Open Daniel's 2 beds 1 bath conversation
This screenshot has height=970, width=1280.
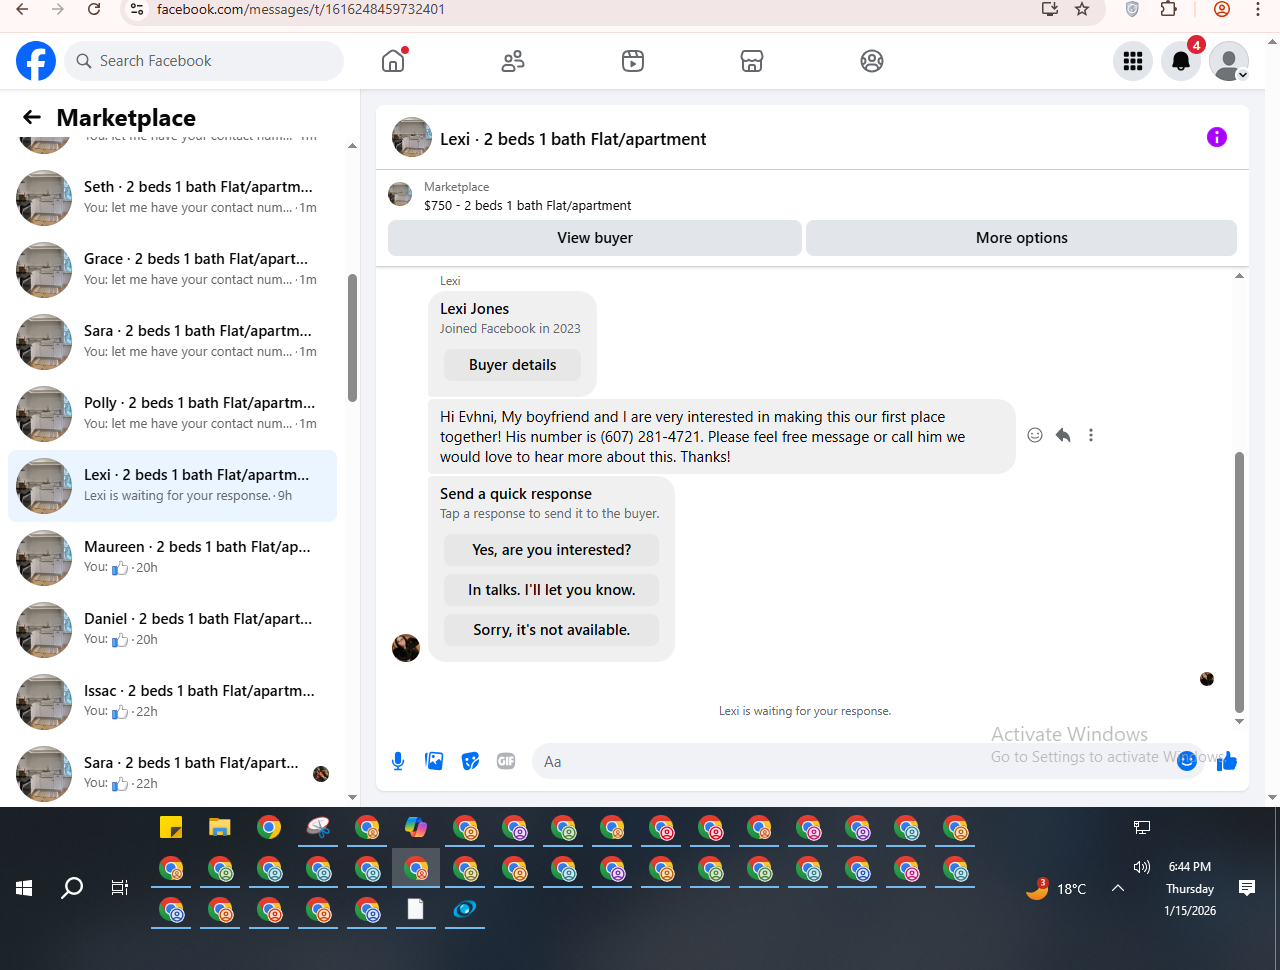[x=172, y=630]
